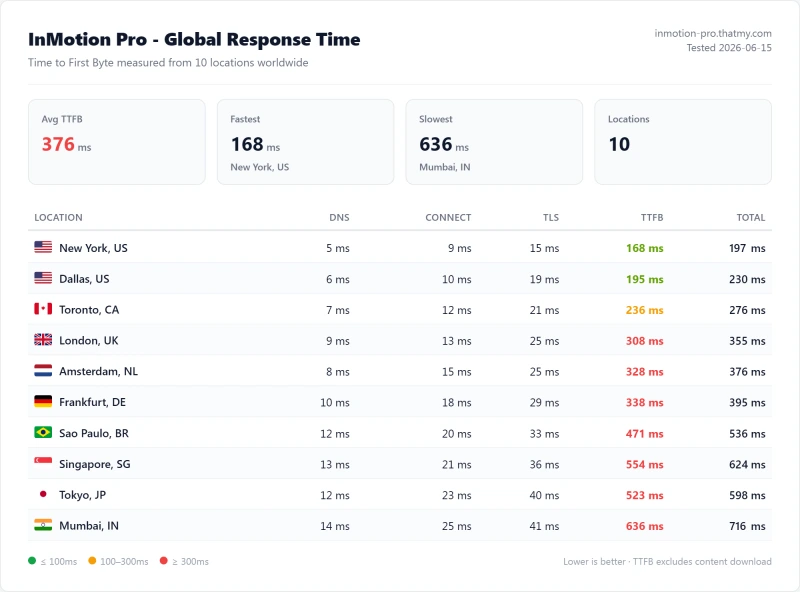This screenshot has width=800, height=592.
Task: Click the German flag beside Frankfurt
Action: [43, 401]
